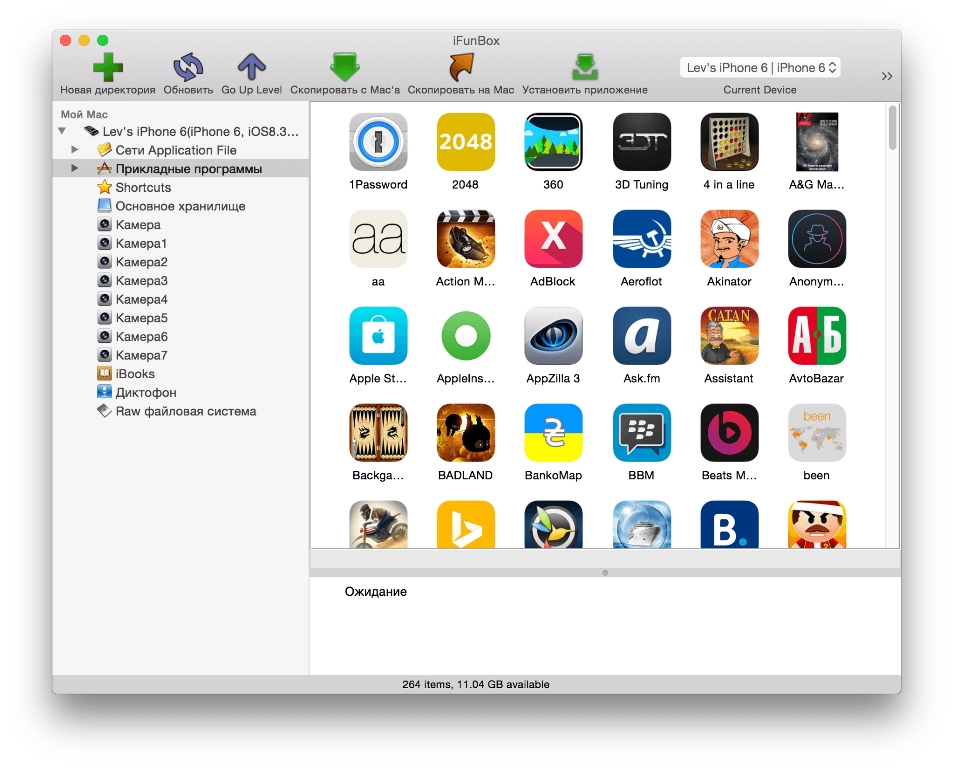Screen dimensions: 953x768
Task: Select the Камера1 sidebar item
Action: pos(132,244)
